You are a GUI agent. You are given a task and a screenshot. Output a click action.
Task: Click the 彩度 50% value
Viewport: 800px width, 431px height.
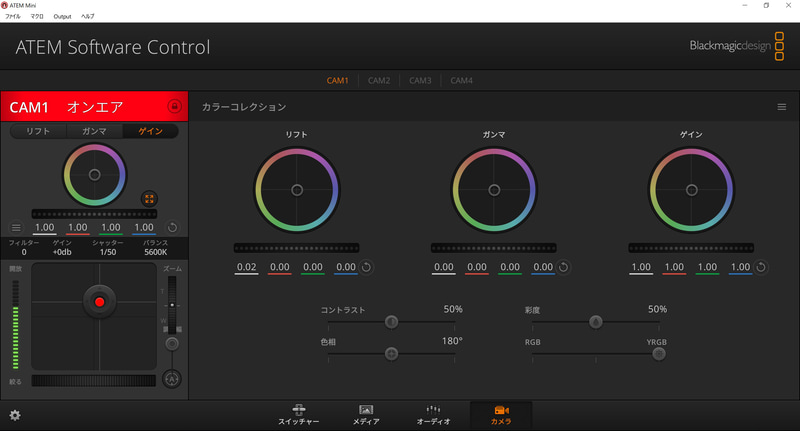coord(657,309)
